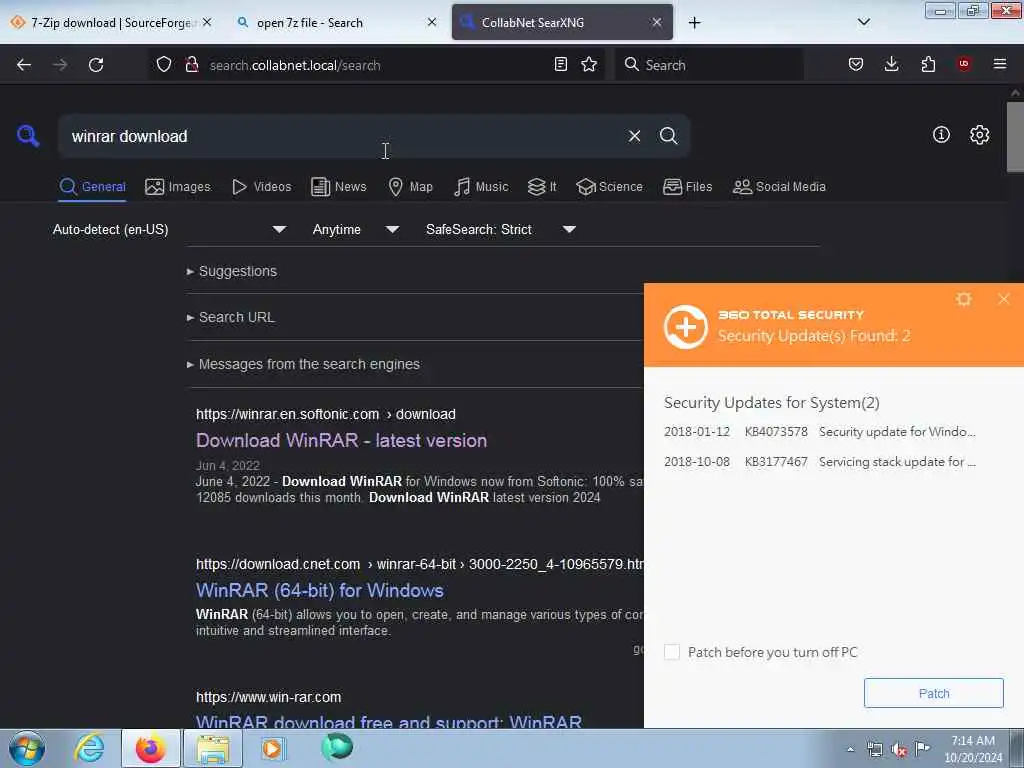Click the muted volume tray icon
Screen dimensions: 1024x768
click(899, 750)
